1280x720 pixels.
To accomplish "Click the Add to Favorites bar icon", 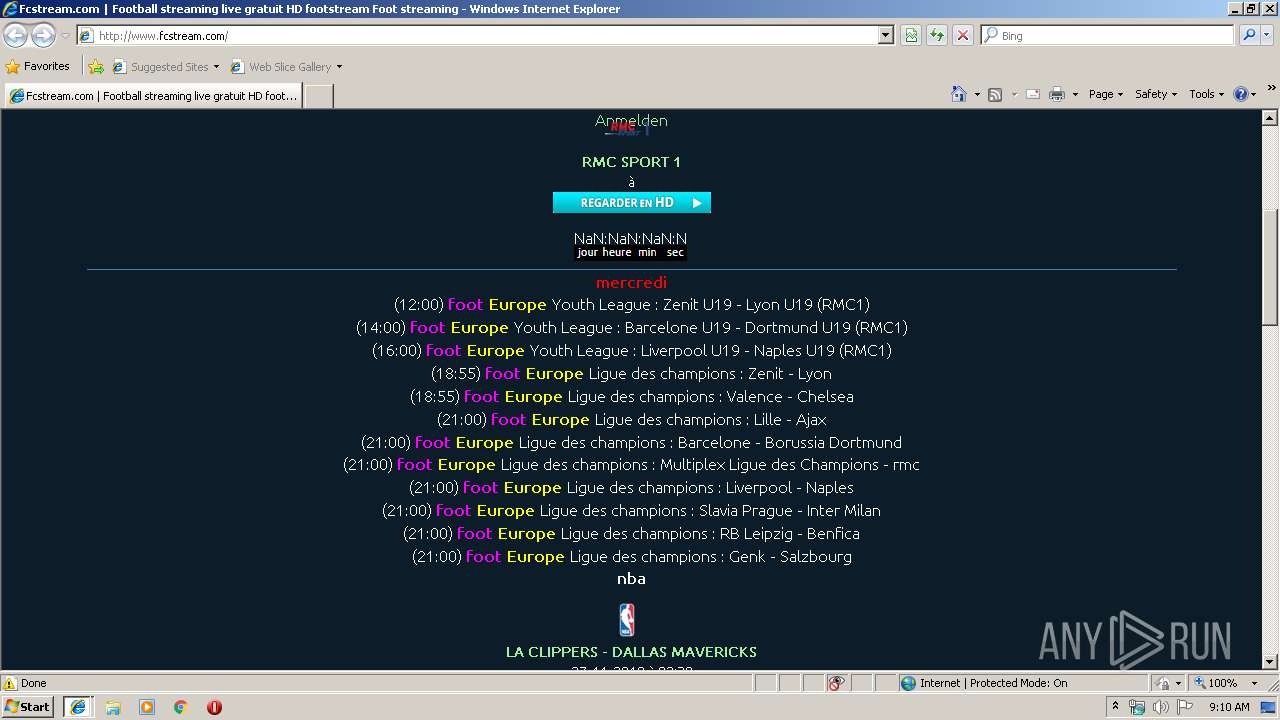I will pos(96,67).
